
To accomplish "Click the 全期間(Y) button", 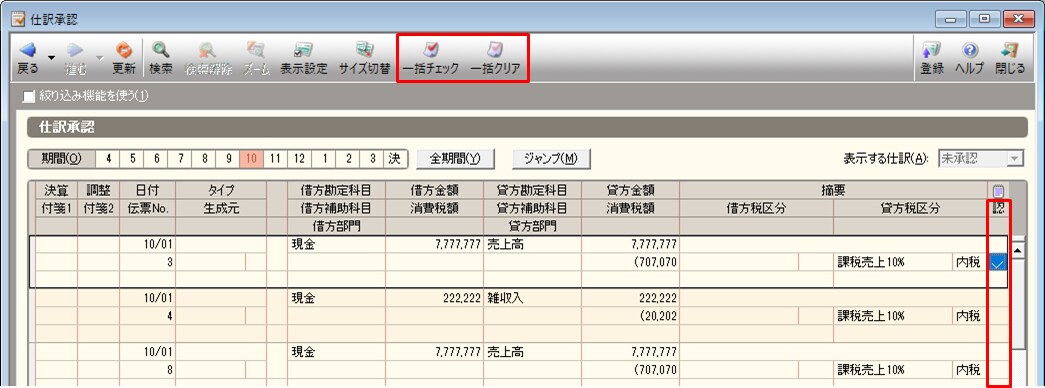I will coord(455,159).
